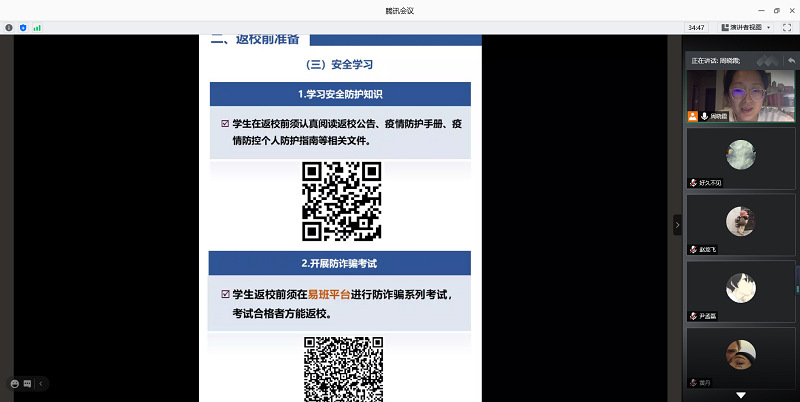Click the grey layout icon beside 正在讲话
Screen dimensions: 800x402
coord(767,60)
